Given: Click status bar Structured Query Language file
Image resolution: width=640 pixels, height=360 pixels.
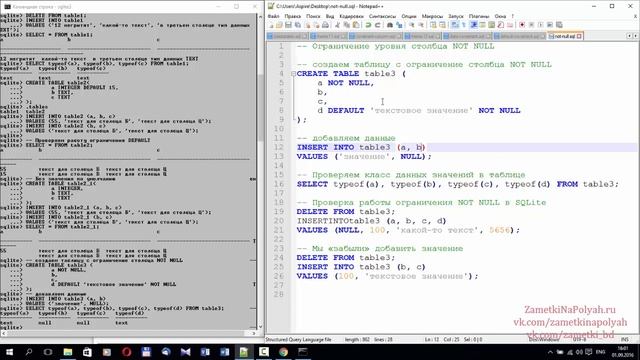Looking at the screenshot, I should tap(298, 340).
